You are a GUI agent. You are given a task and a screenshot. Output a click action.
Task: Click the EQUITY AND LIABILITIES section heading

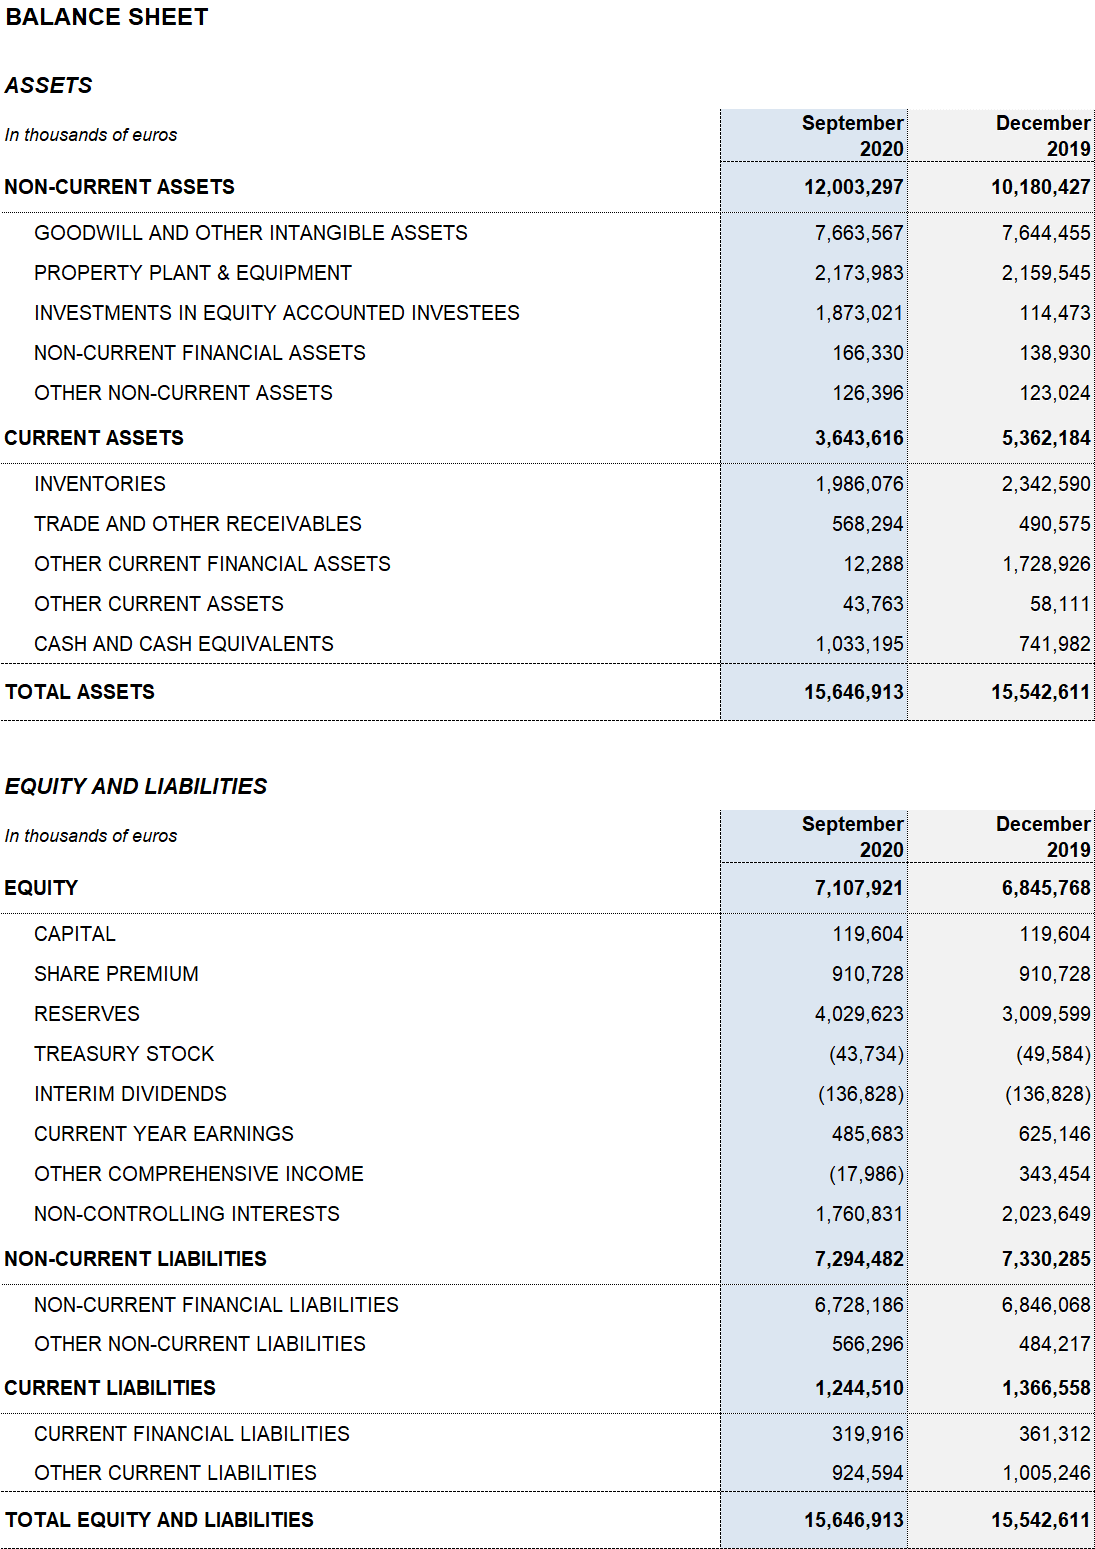pos(136,787)
